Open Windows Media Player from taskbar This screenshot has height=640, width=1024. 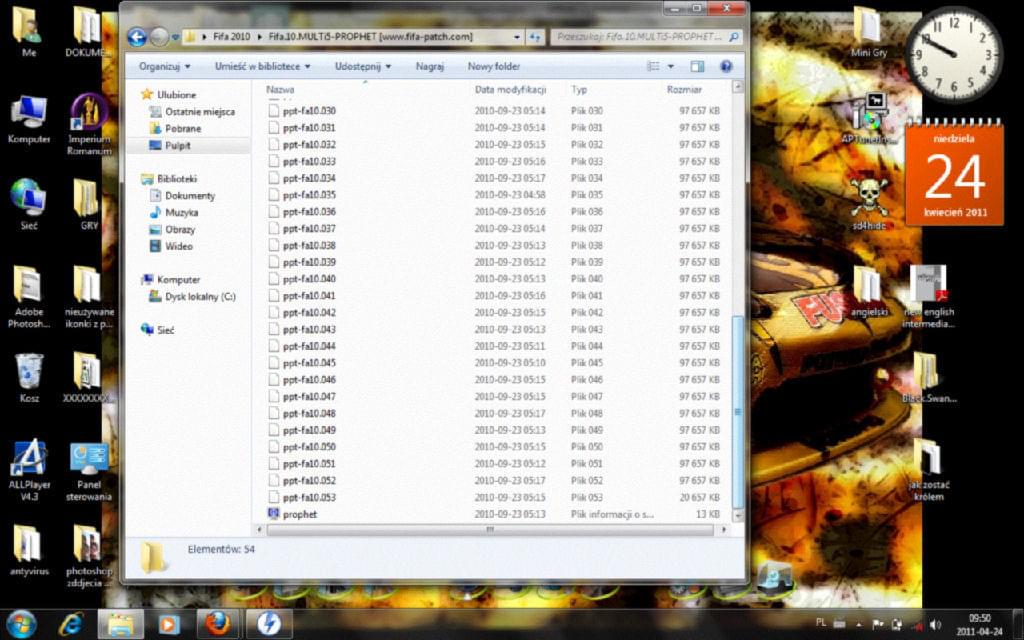(x=168, y=625)
